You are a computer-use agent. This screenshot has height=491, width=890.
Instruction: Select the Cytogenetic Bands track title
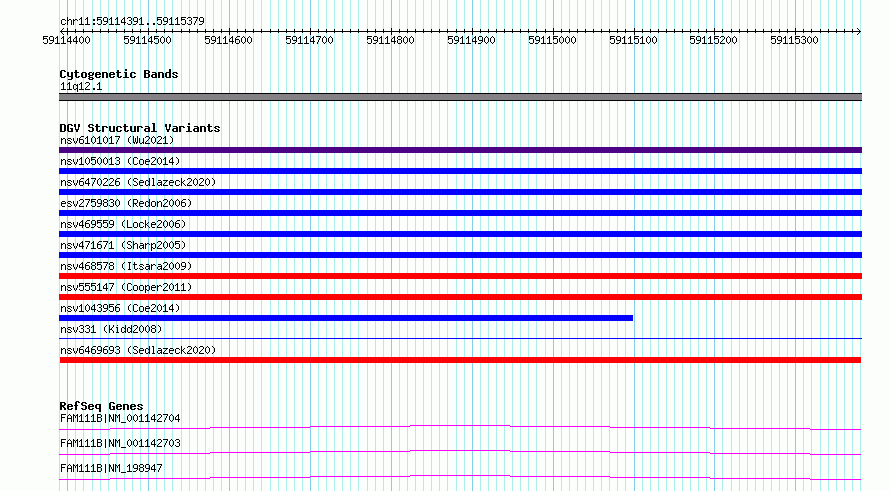point(119,74)
